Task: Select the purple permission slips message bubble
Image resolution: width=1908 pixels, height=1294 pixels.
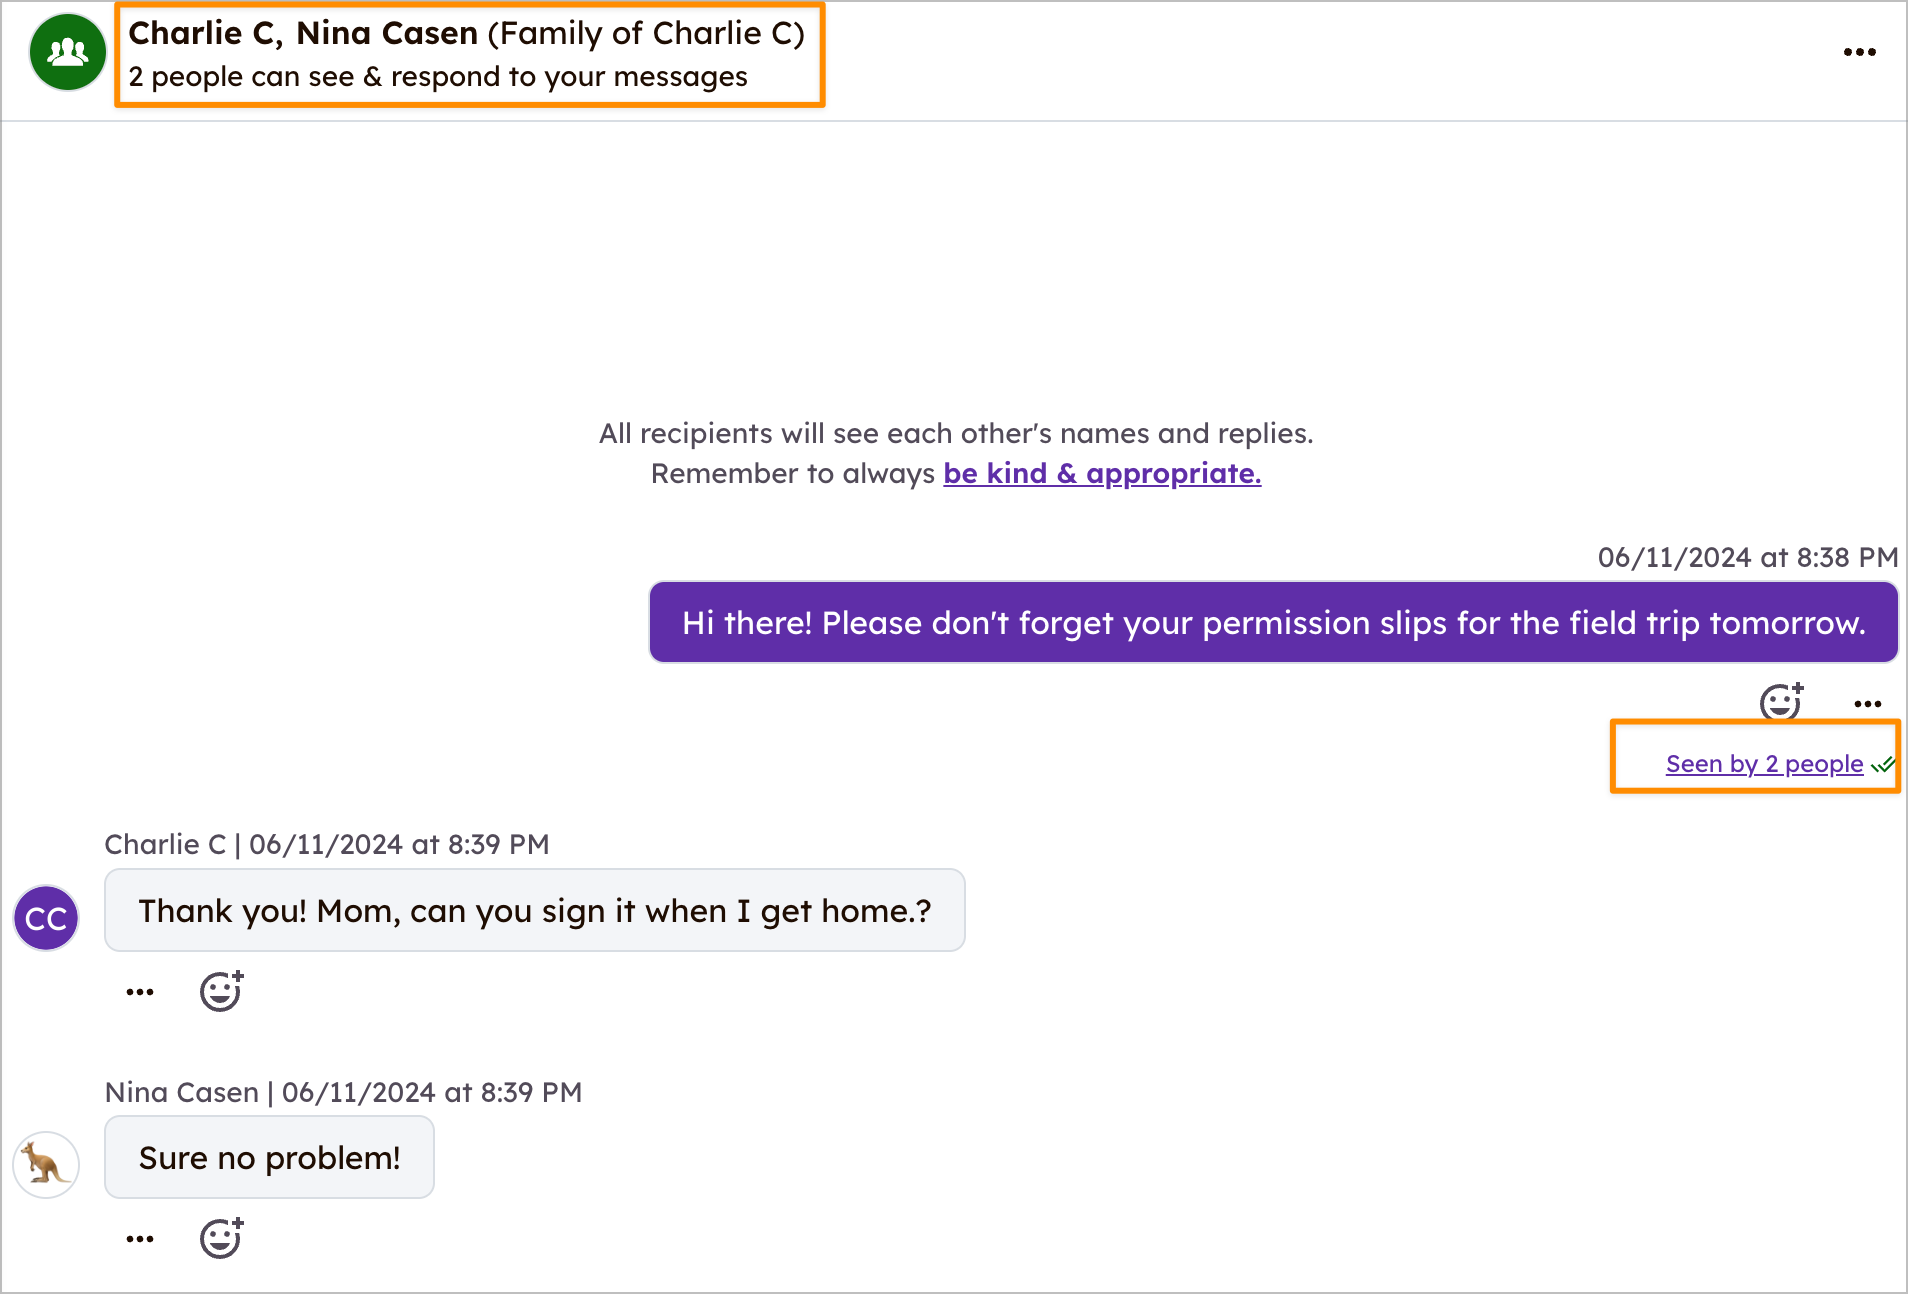Action: pyautogui.click(x=1273, y=623)
